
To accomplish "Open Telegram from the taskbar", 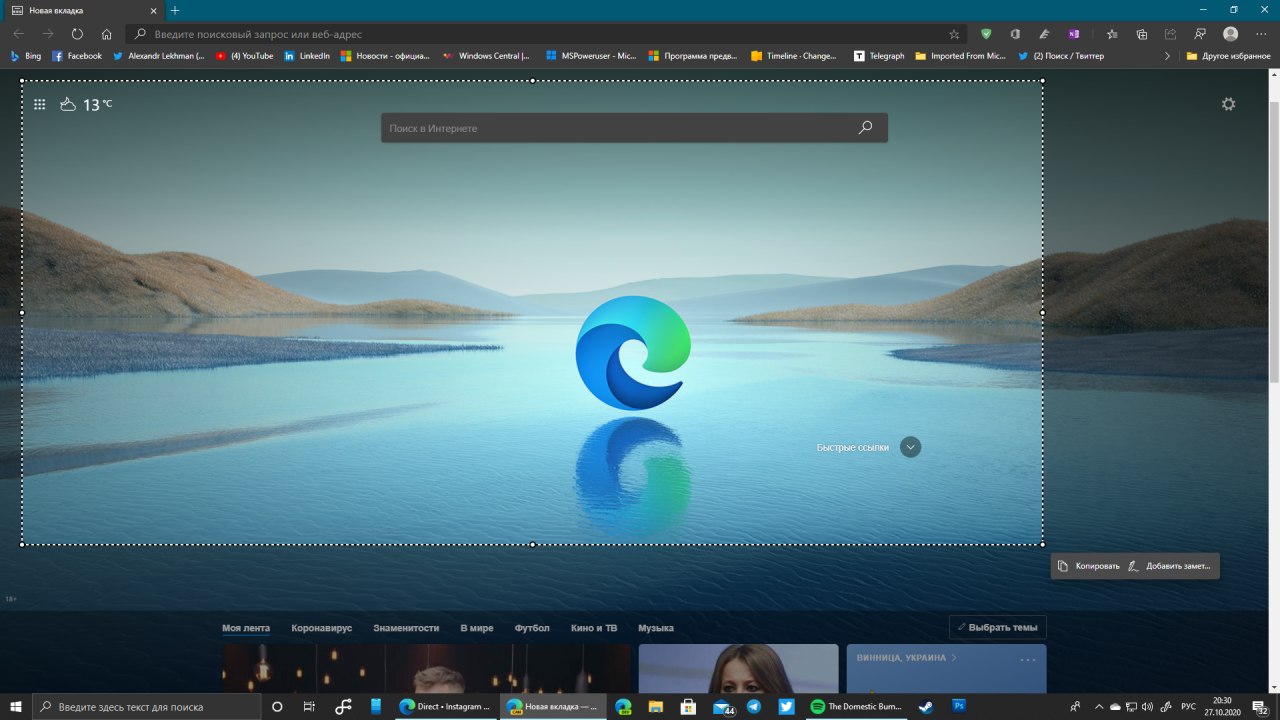I will (x=754, y=706).
